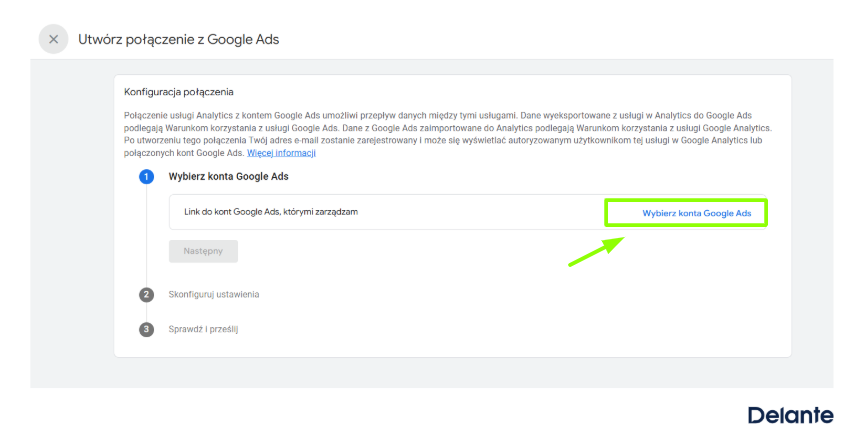Select step 1 circle 'Wybierz konta Google Ads'
This screenshot has width=854, height=440.
(x=146, y=176)
